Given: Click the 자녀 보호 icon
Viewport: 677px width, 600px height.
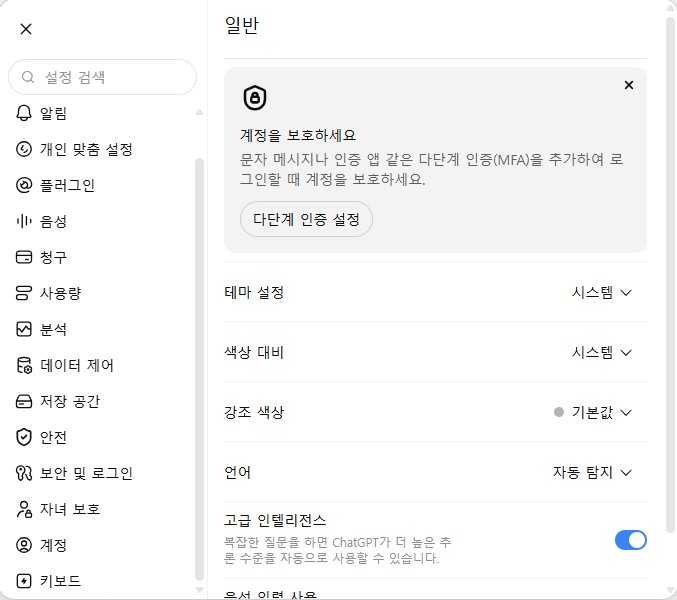Looking at the screenshot, I should [24, 509].
